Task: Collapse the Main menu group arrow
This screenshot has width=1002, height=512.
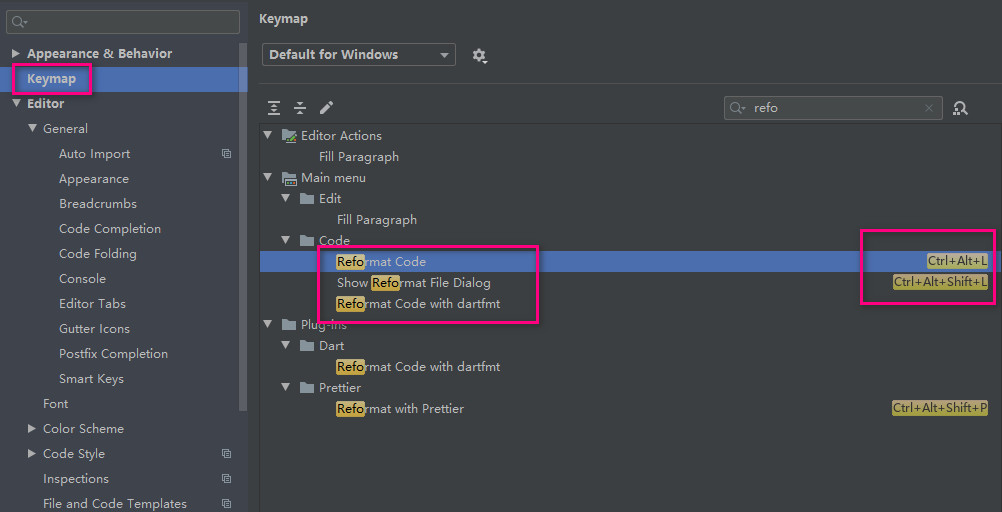Action: pos(268,178)
